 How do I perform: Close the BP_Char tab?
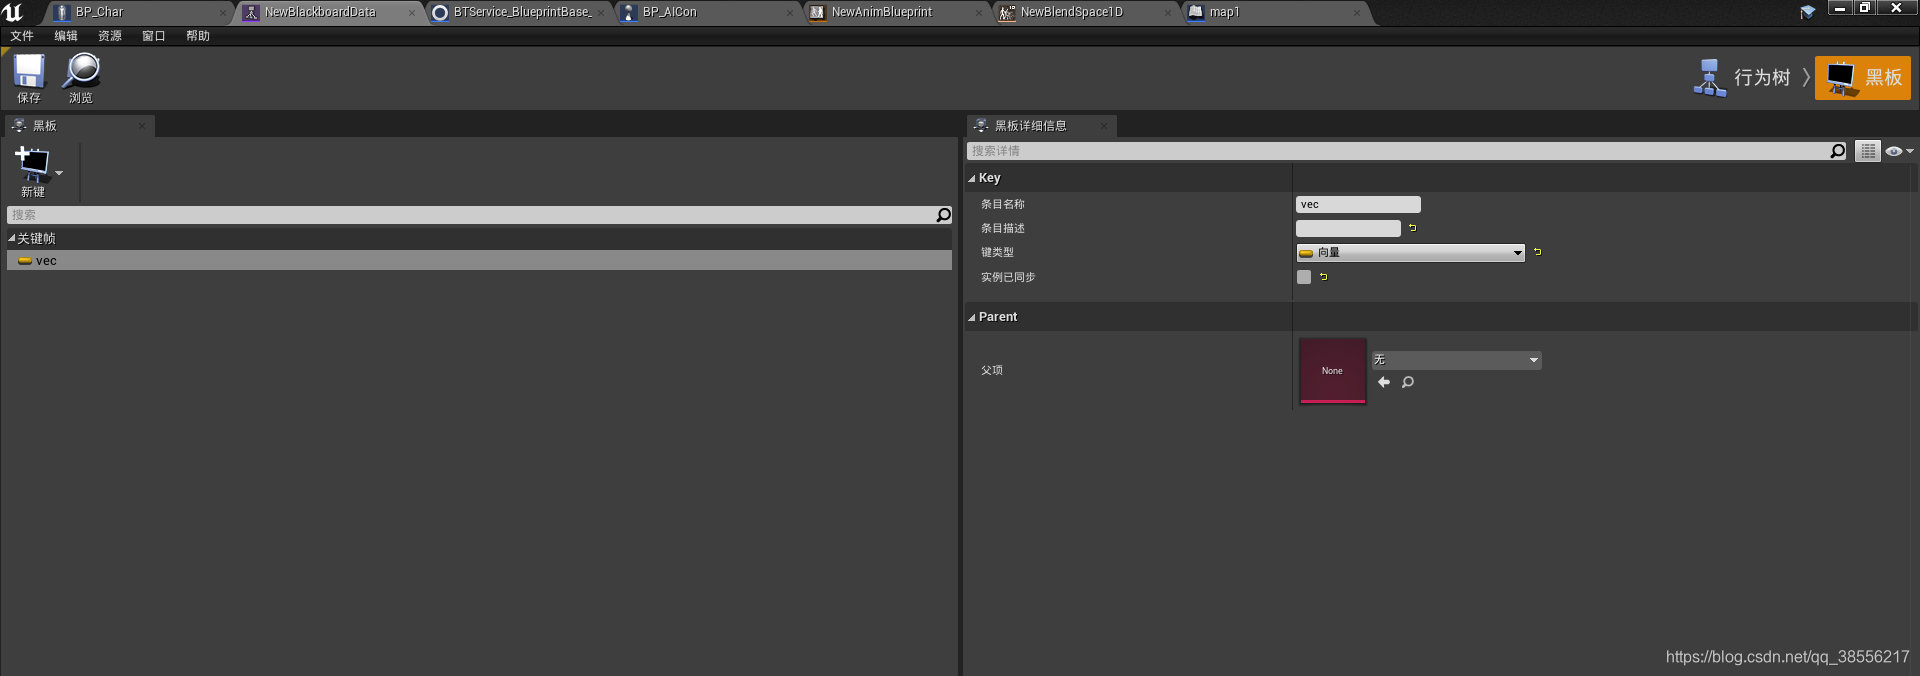pos(222,13)
